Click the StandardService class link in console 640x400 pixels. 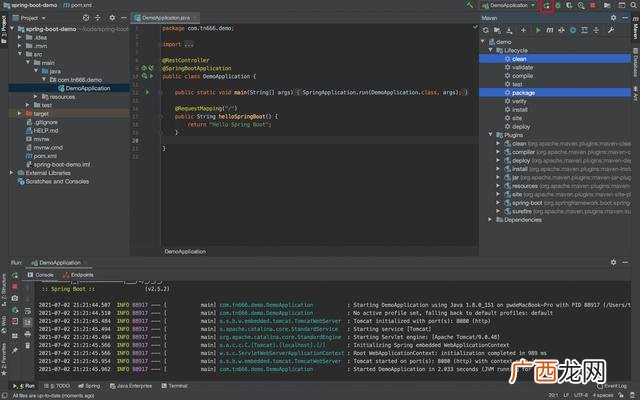[279, 329]
